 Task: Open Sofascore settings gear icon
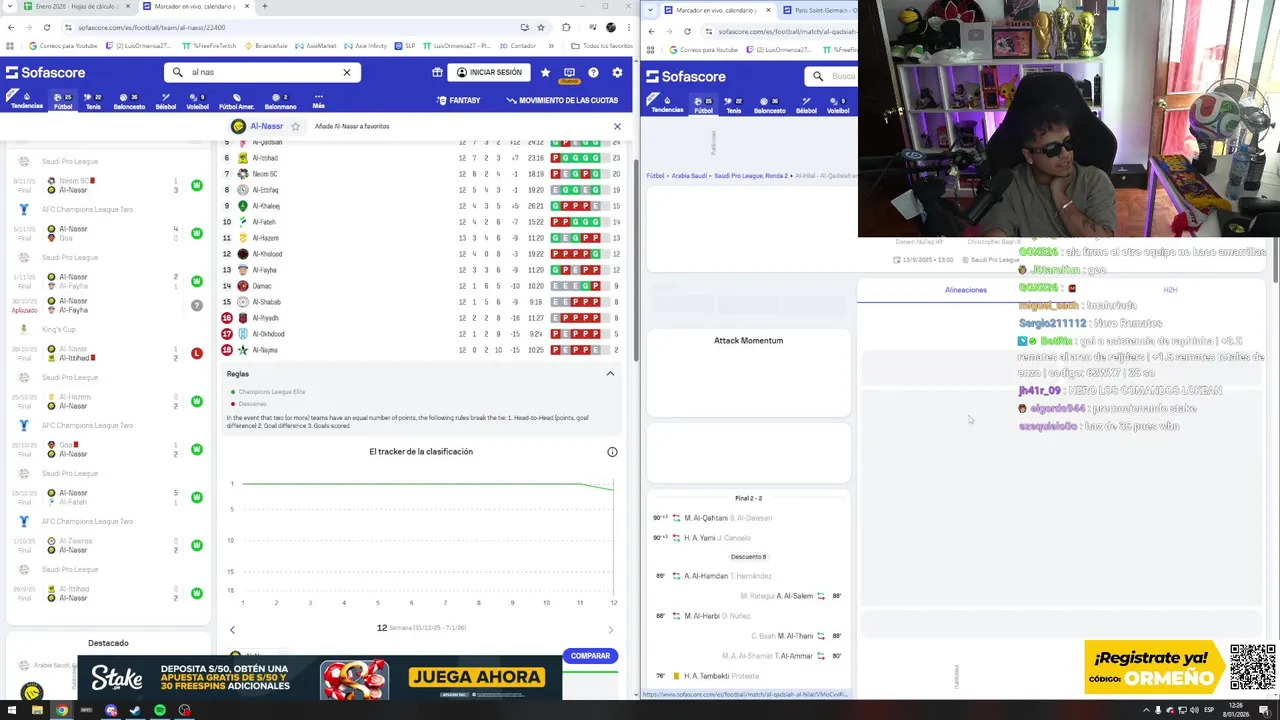point(617,72)
